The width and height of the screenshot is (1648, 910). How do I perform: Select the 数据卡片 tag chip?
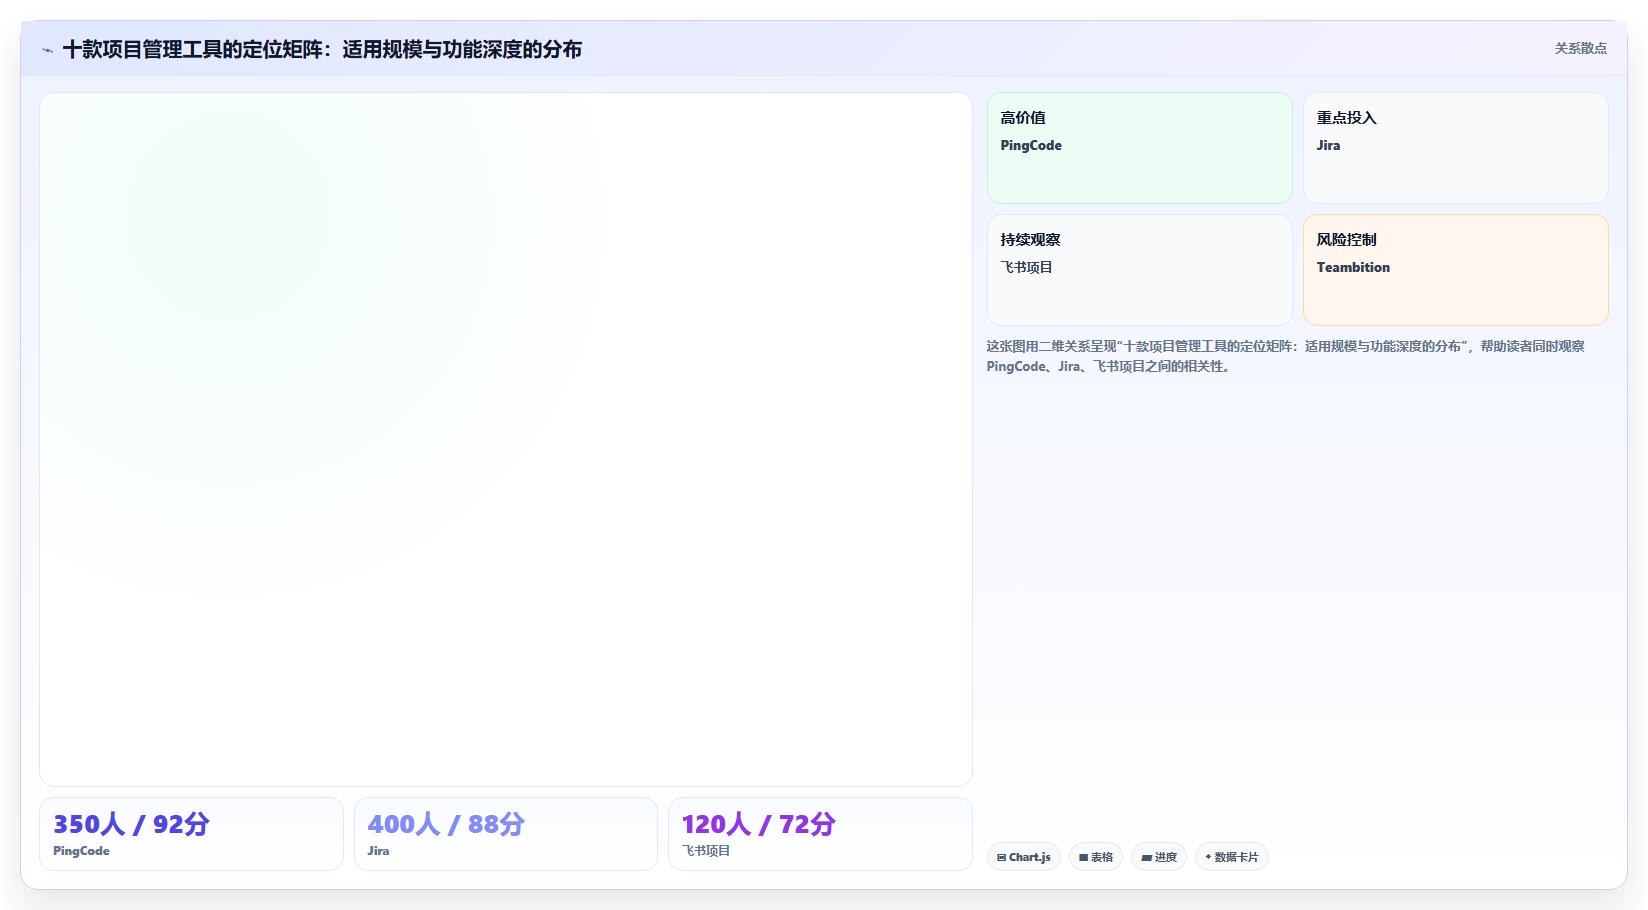(x=1232, y=857)
